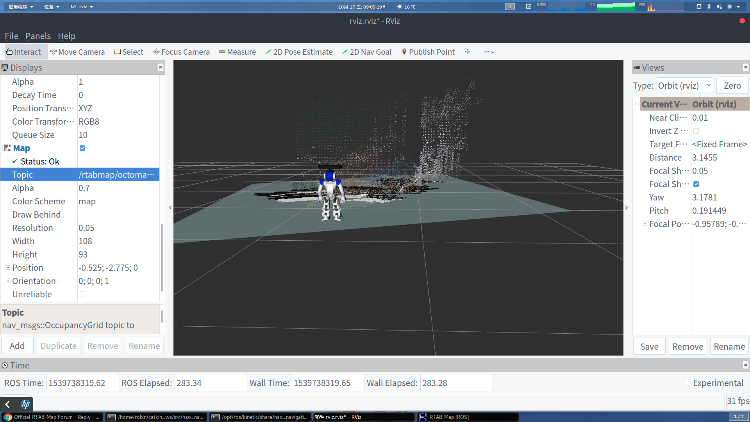The image size is (750, 422).
Task: Click the Add display button
Action: 17,345
